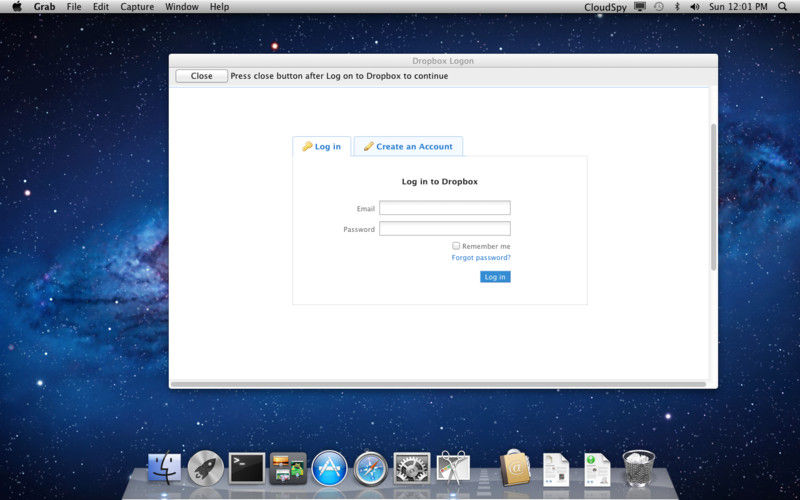Open the Capture menu

pos(137,7)
